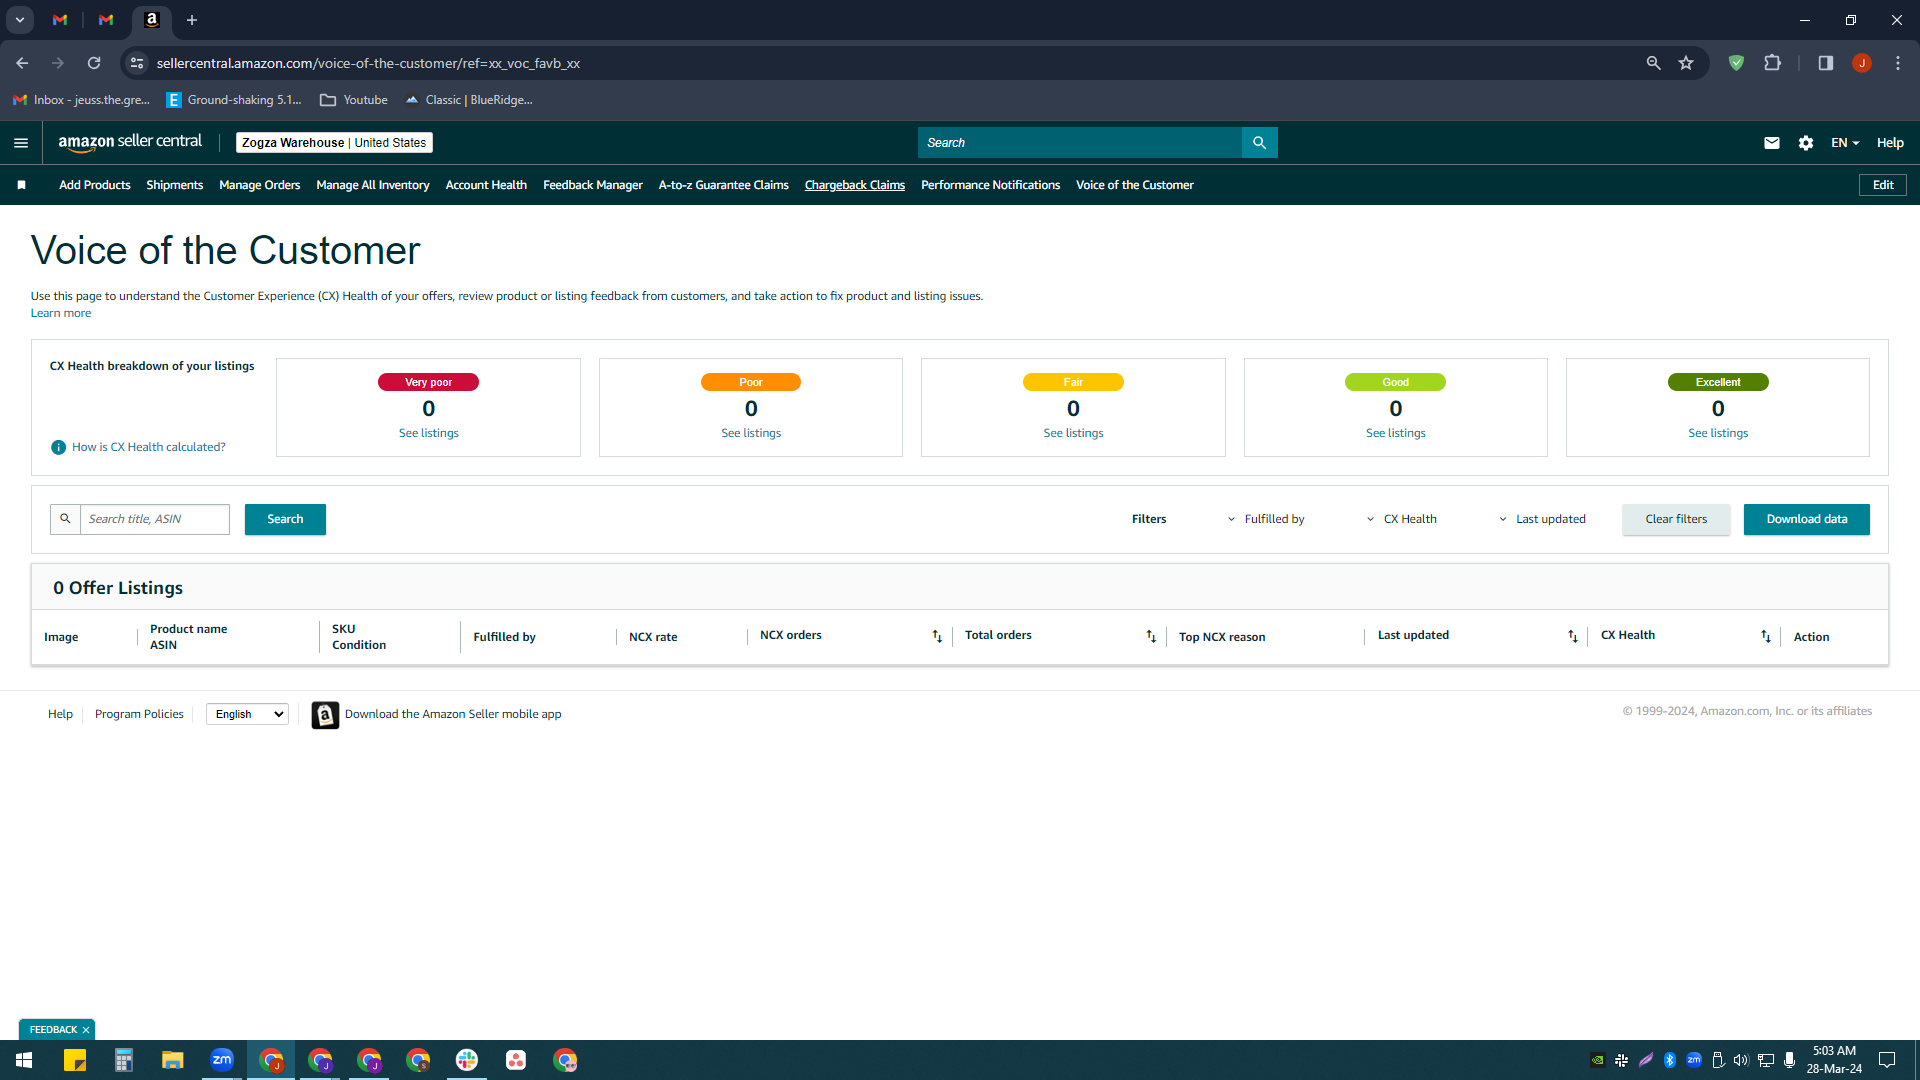The width and height of the screenshot is (1920, 1080).
Task: Sort by Last updated column arrows
Action: (1572, 636)
